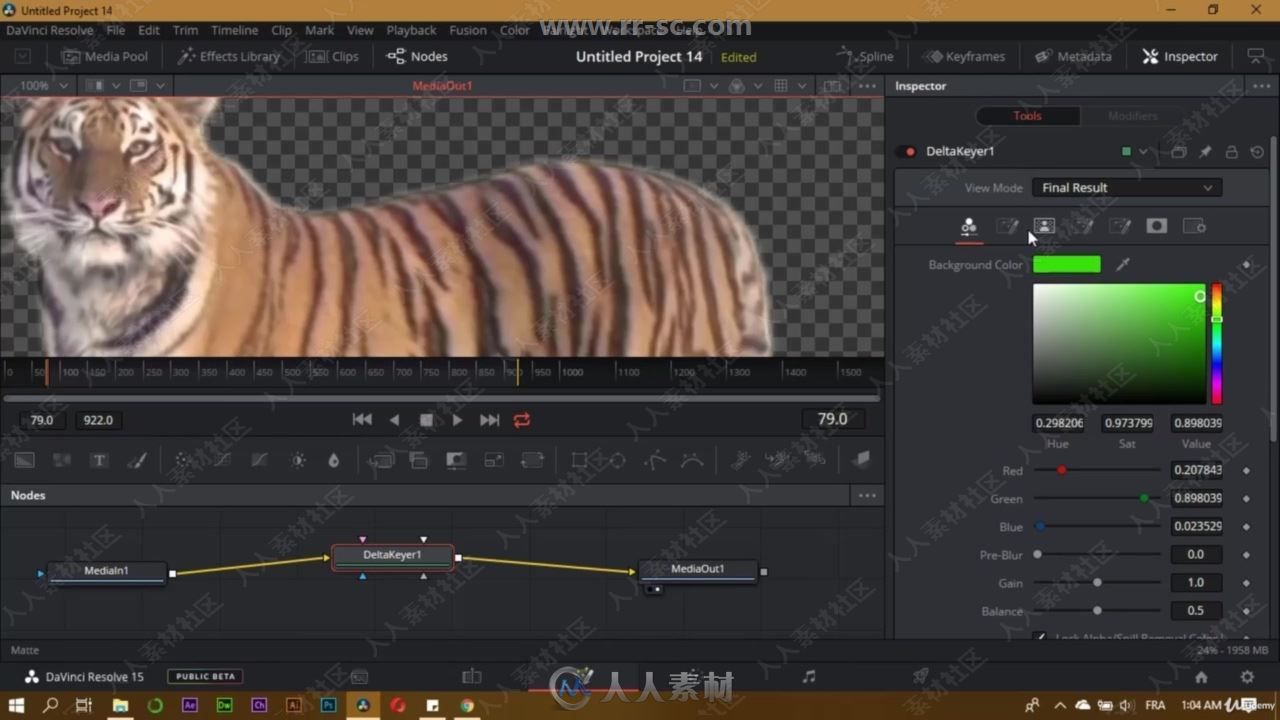Open project settings gear icon
Image resolution: width=1280 pixels, height=720 pixels.
click(1247, 677)
